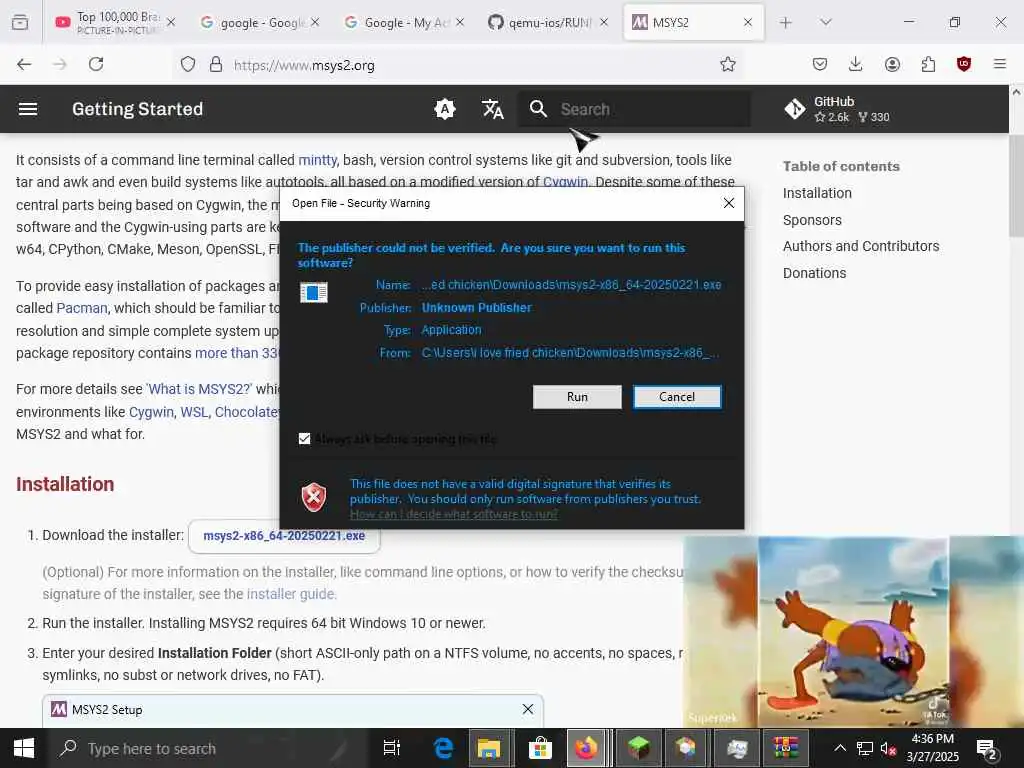Open the WinRAR taskbar icon

coord(786,748)
